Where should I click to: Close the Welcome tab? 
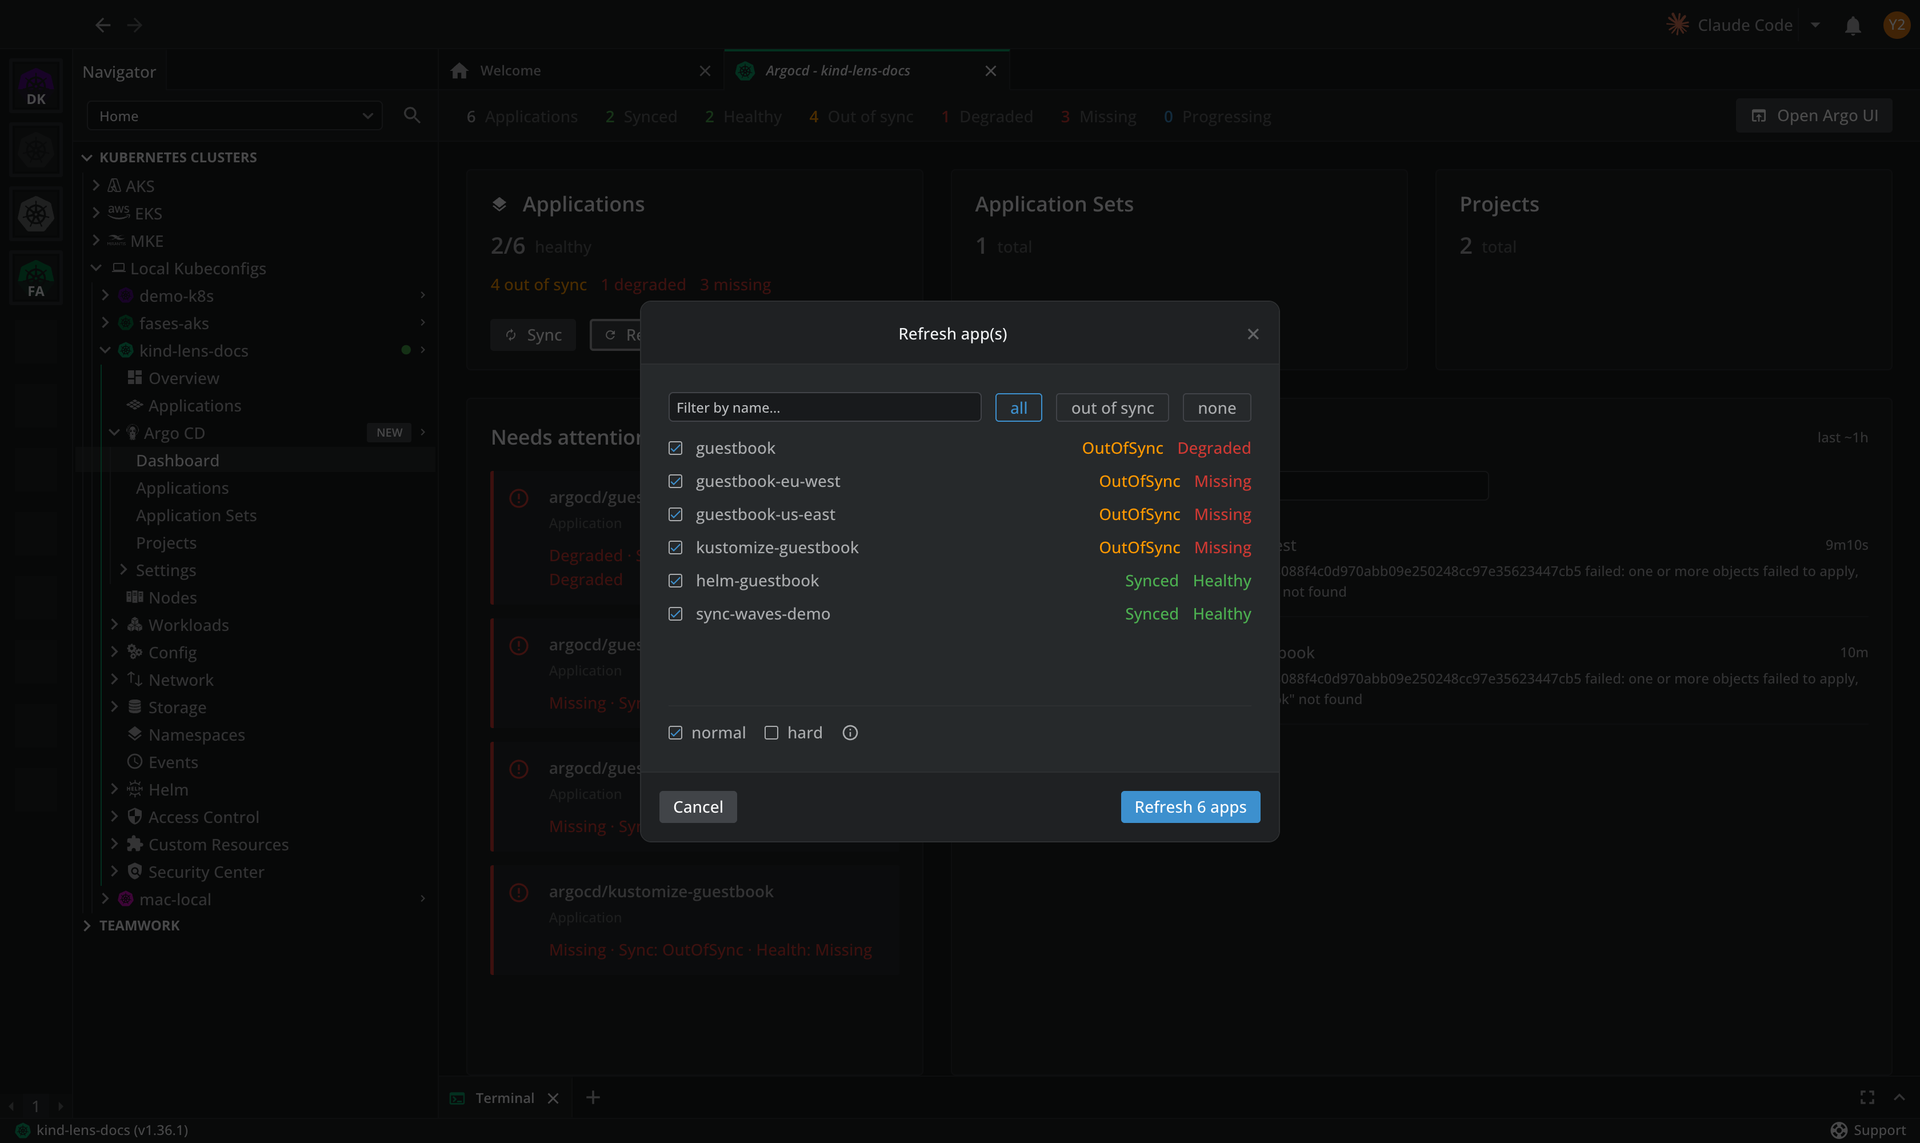(705, 71)
